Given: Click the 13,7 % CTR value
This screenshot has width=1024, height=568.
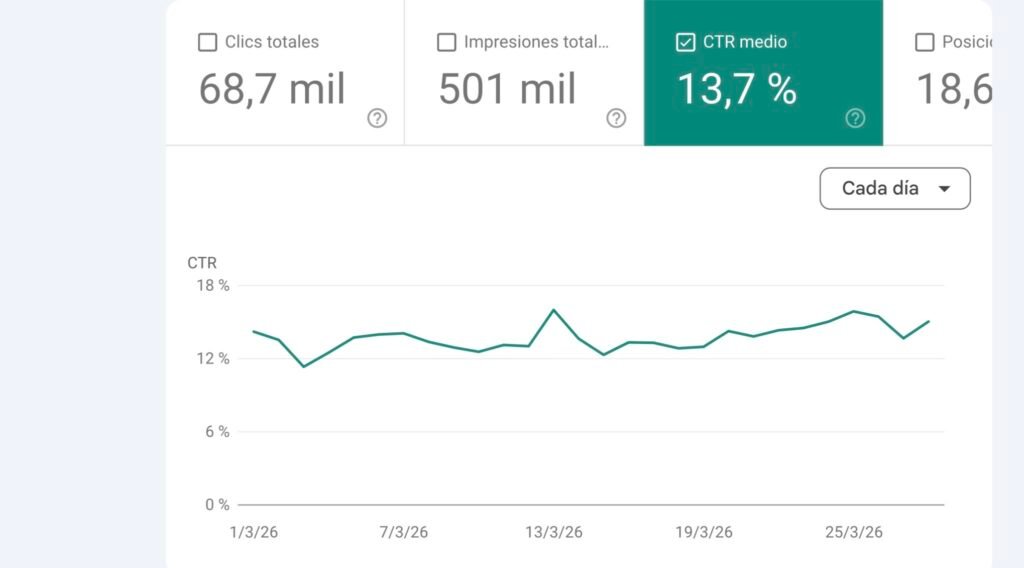Looking at the screenshot, I should [737, 89].
